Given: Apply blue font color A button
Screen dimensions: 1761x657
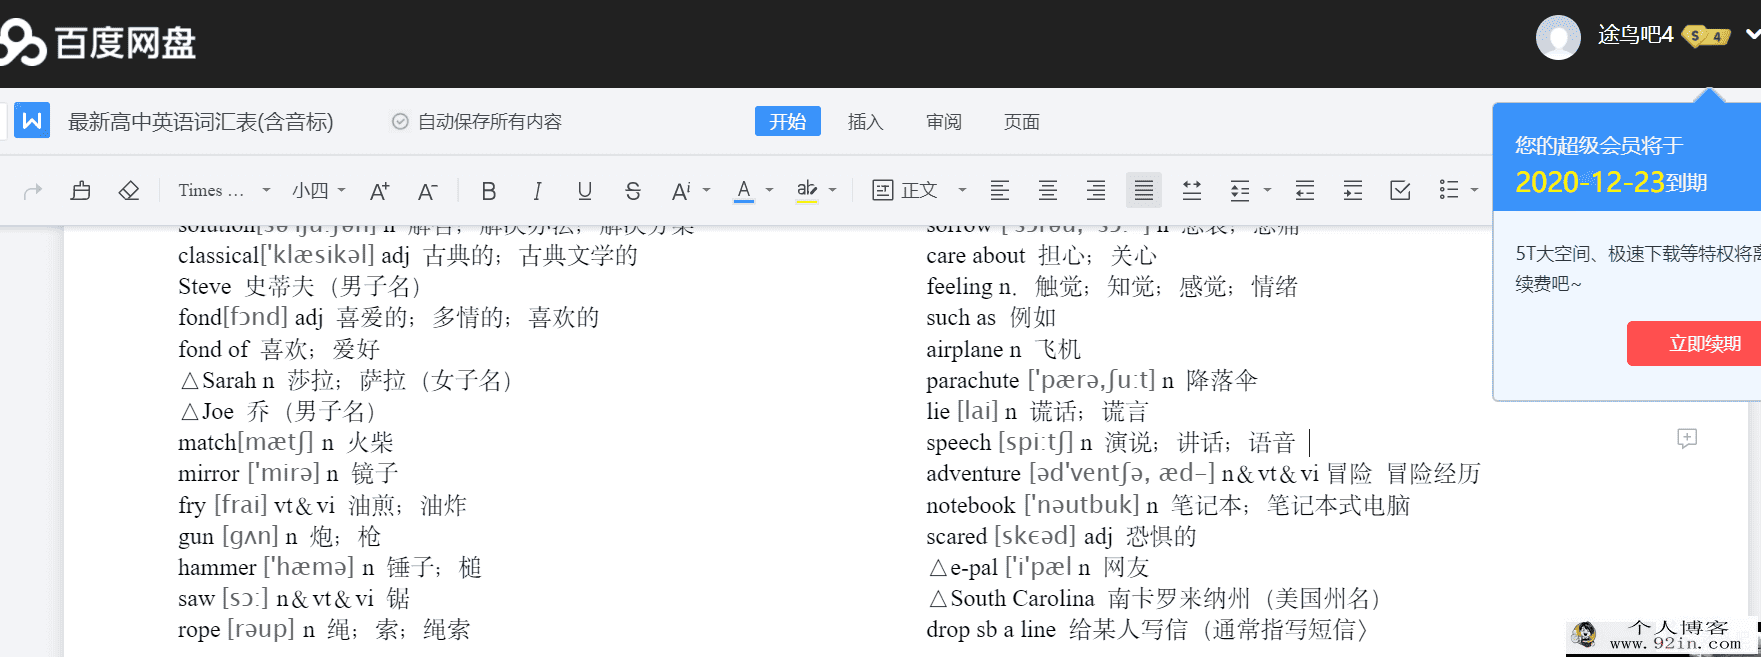Looking at the screenshot, I should (743, 190).
